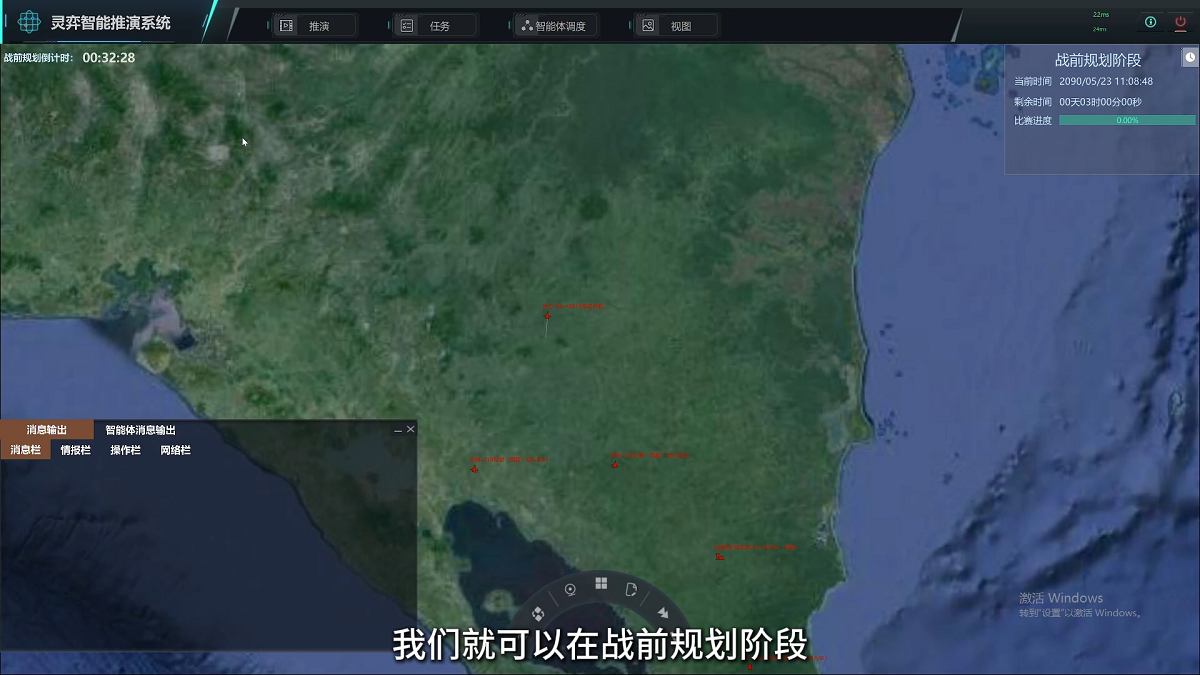Toggle the clock icon on the stage panel
Viewport: 1200px width, 675px height.
[x=1190, y=58]
